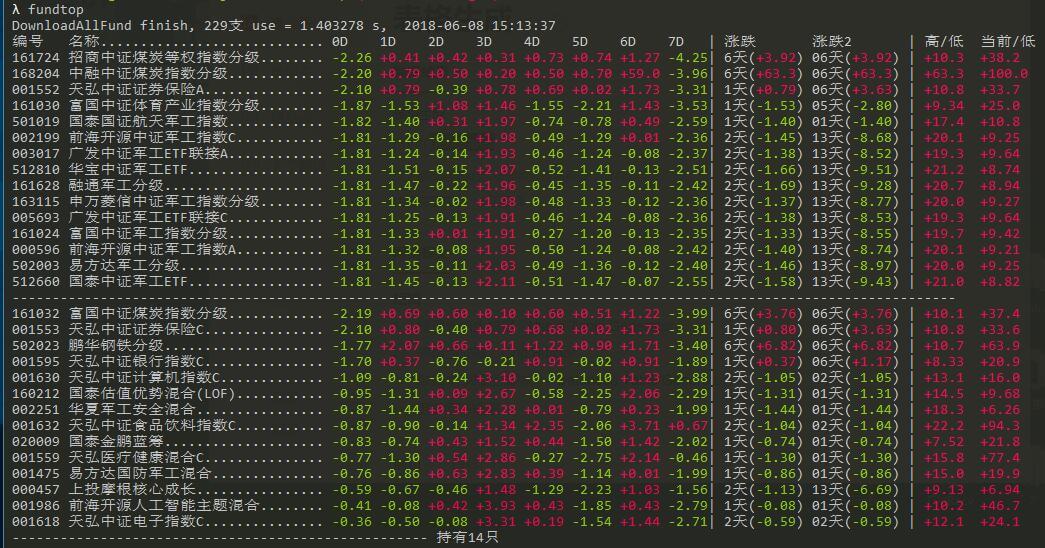Select the timestamp 2018-06-08 15:13:37
This screenshot has height=548, width=1045.
pos(479,26)
